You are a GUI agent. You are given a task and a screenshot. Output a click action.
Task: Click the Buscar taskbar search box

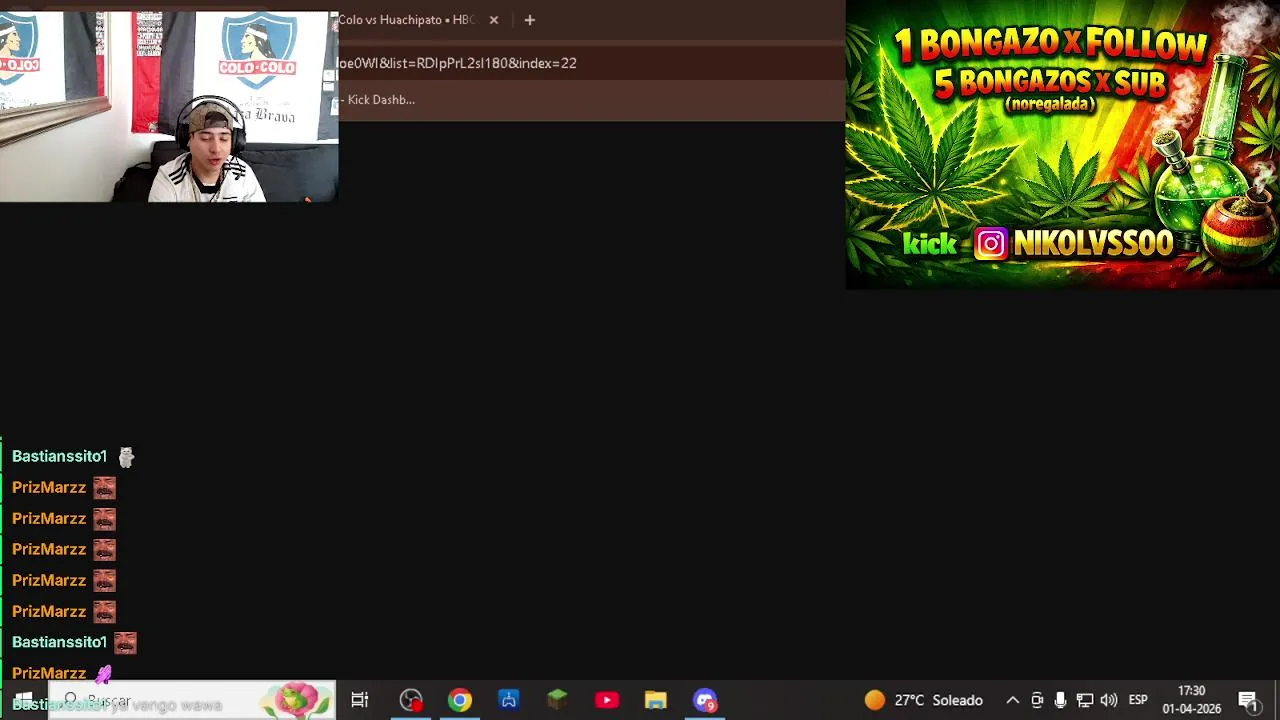190,700
